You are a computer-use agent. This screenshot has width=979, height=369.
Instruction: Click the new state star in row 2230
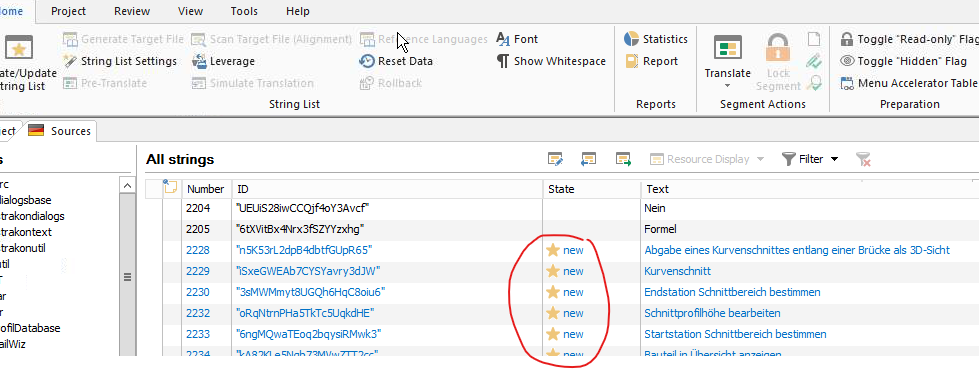[x=553, y=292]
